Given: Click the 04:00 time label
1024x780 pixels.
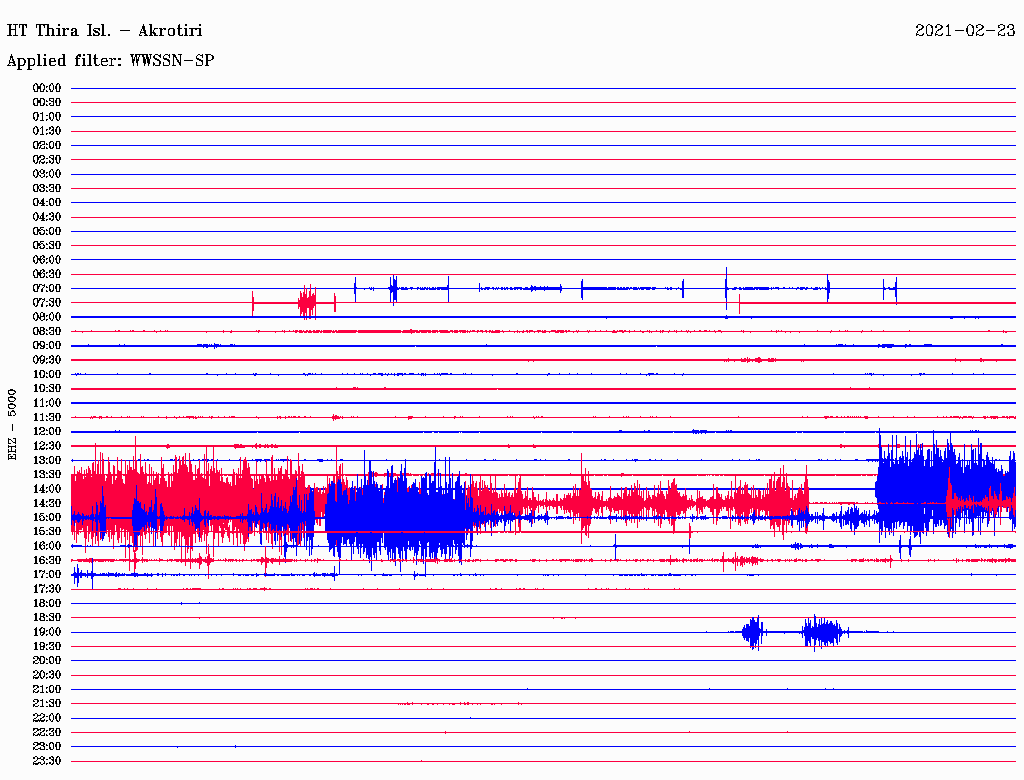Looking at the screenshot, I should pos(47,203).
